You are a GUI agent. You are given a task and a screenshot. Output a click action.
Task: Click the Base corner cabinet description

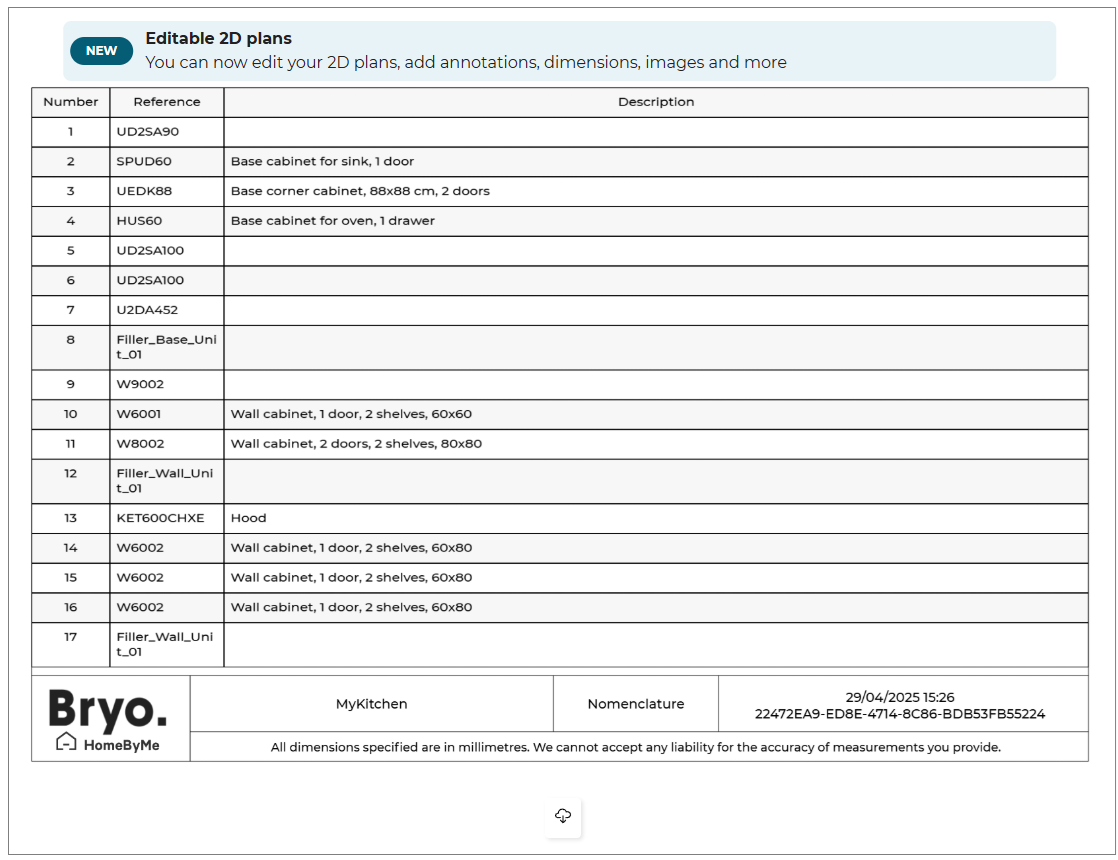click(360, 191)
